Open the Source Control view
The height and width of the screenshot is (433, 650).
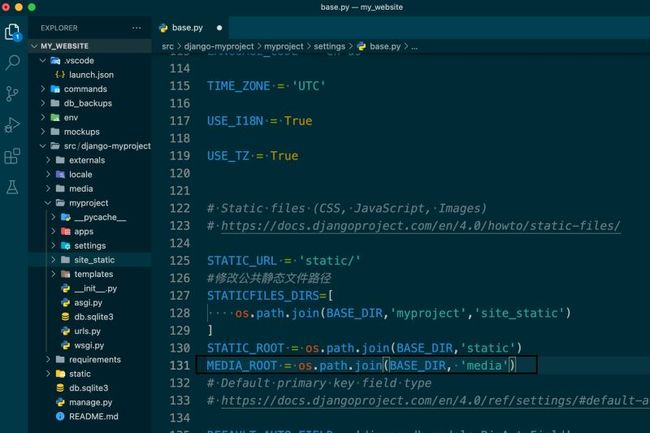coord(12,94)
